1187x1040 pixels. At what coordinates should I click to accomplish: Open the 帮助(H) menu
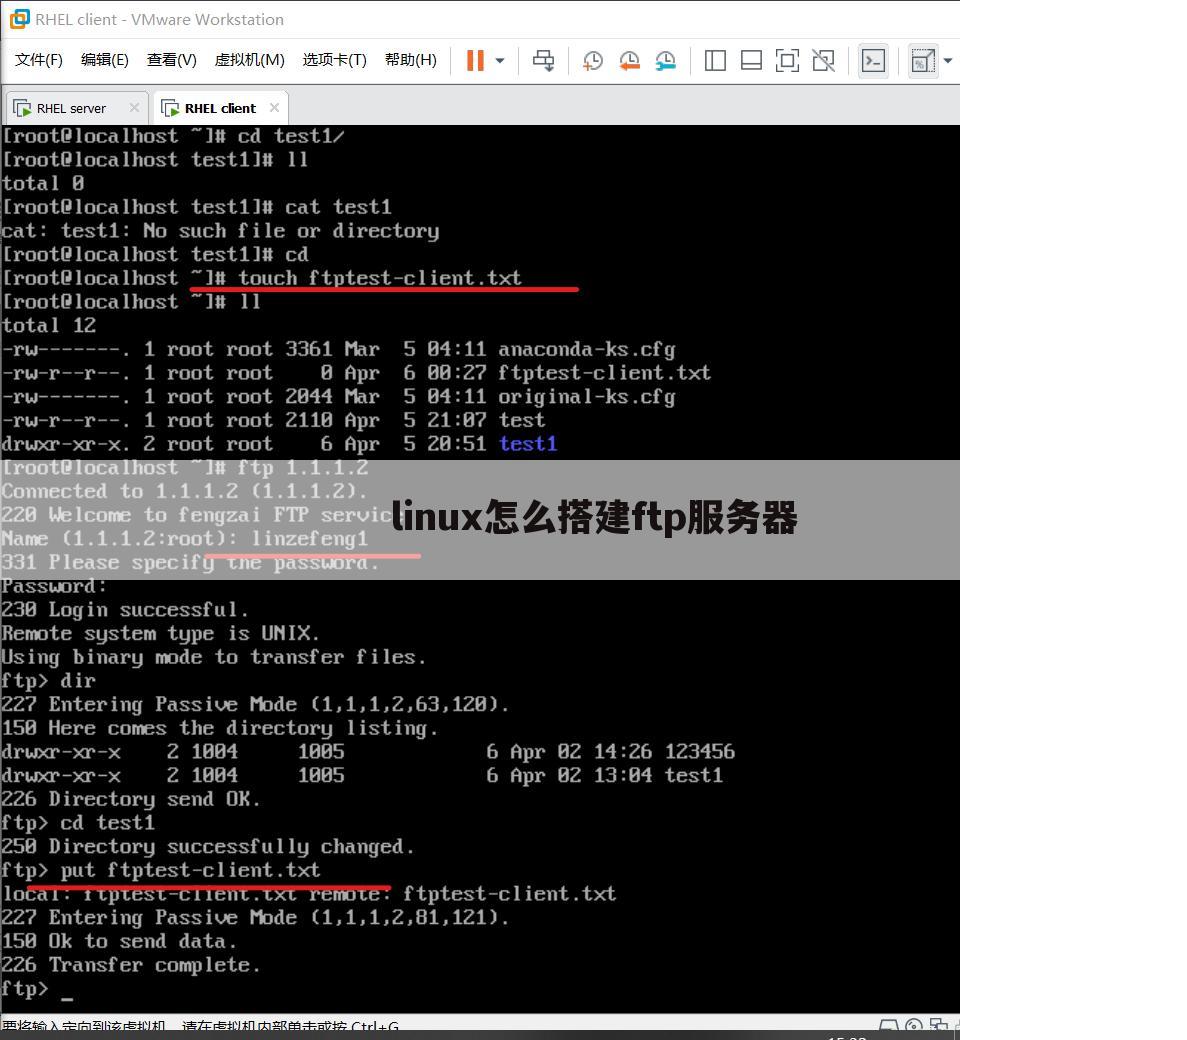[x=410, y=60]
